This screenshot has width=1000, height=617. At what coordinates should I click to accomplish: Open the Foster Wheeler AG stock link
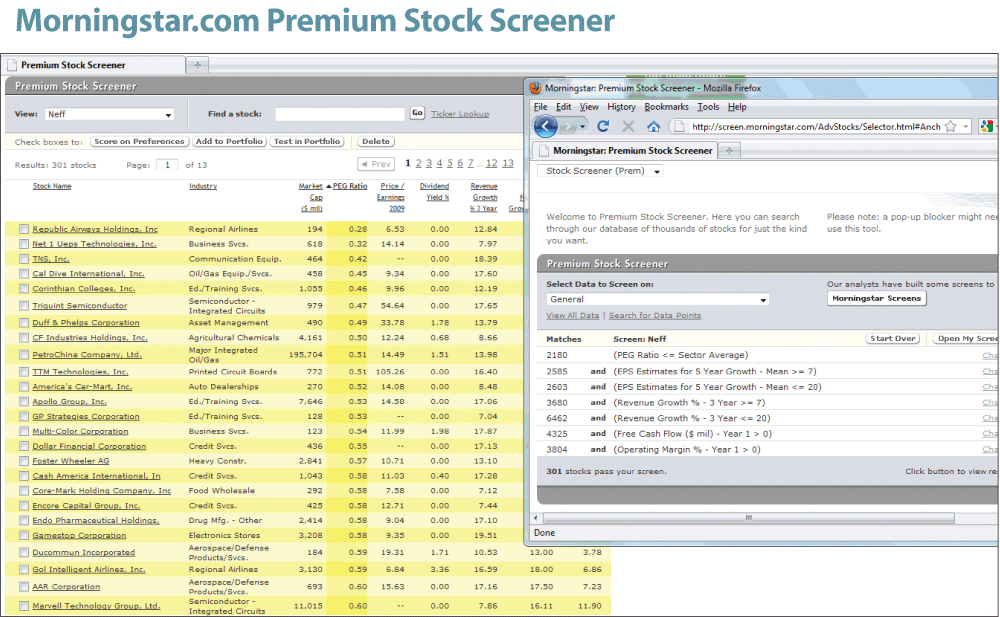(71, 461)
